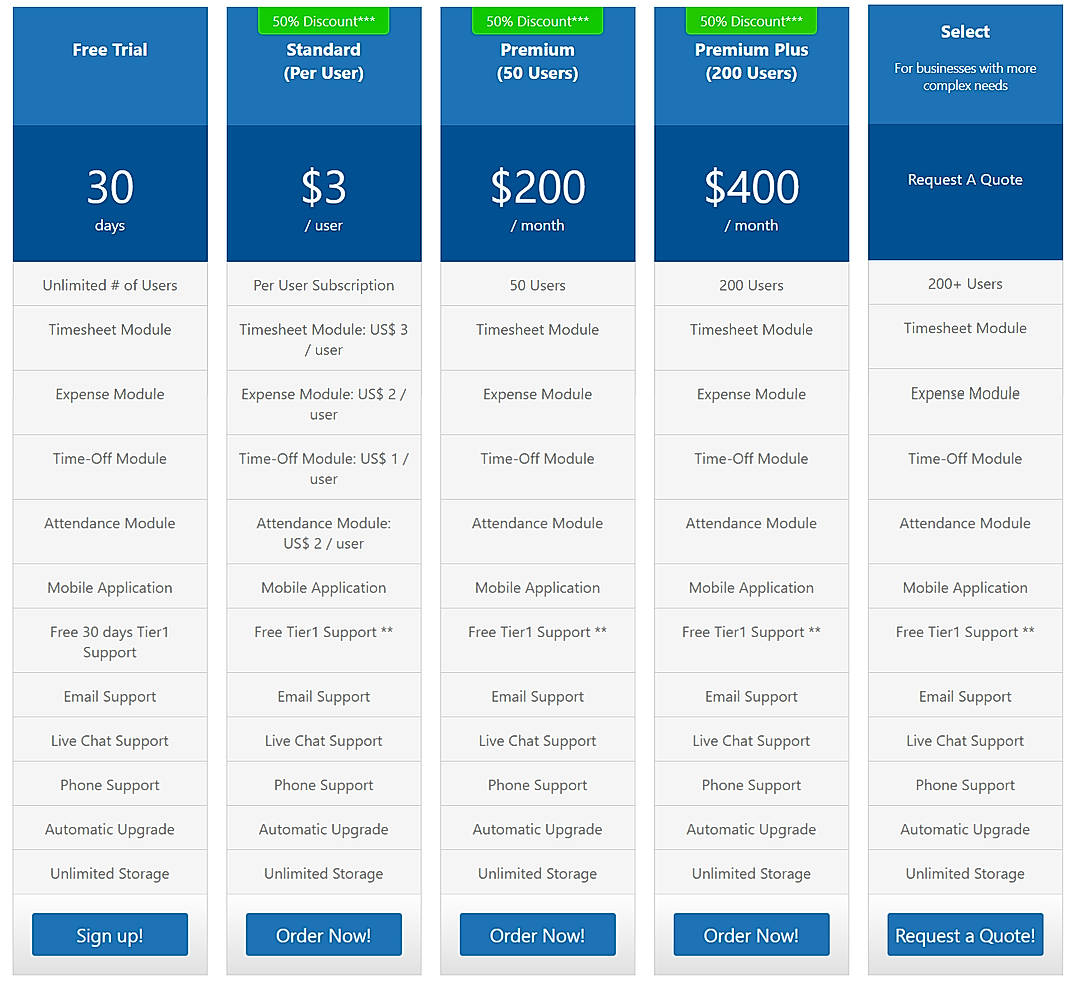Click Email Support in Free Trial column
Viewport: 1070px width, 983px height.
(x=110, y=696)
